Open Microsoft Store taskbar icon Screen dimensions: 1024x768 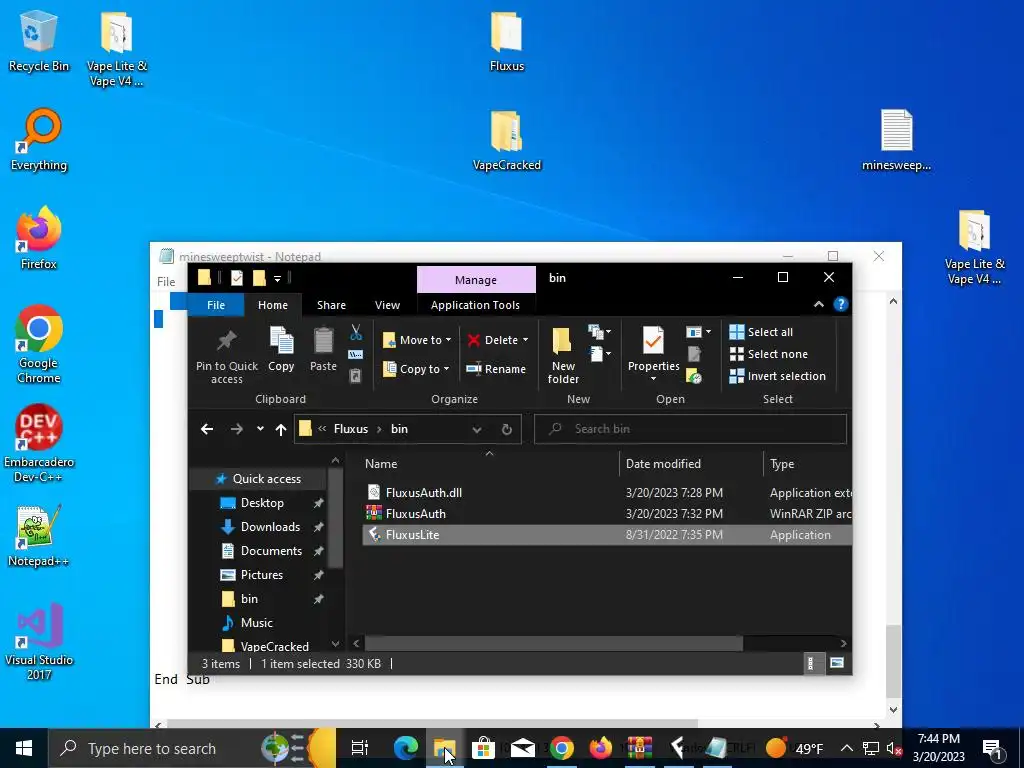point(483,748)
